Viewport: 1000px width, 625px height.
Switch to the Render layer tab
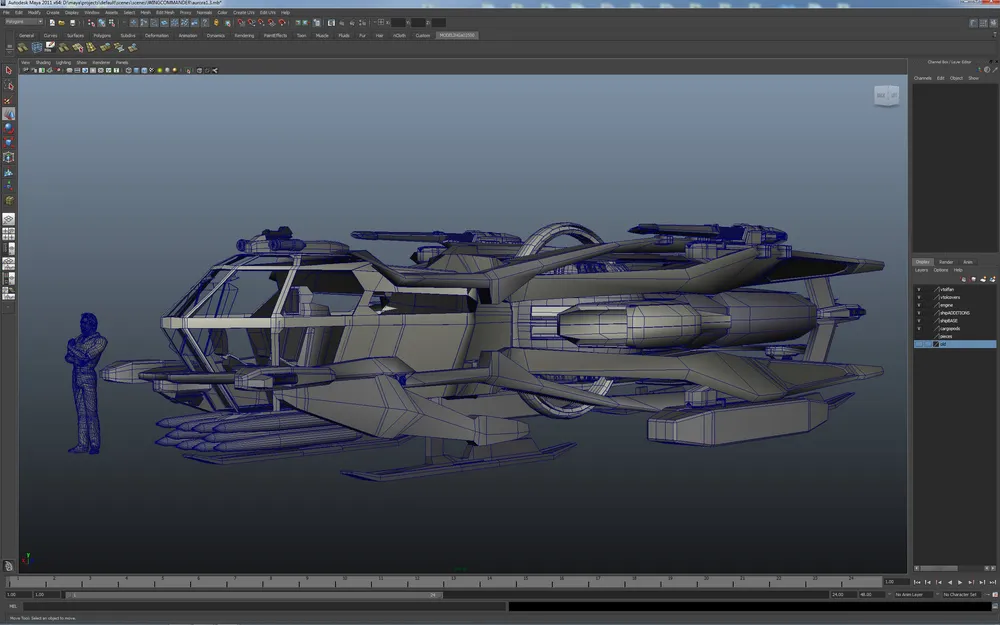[945, 262]
